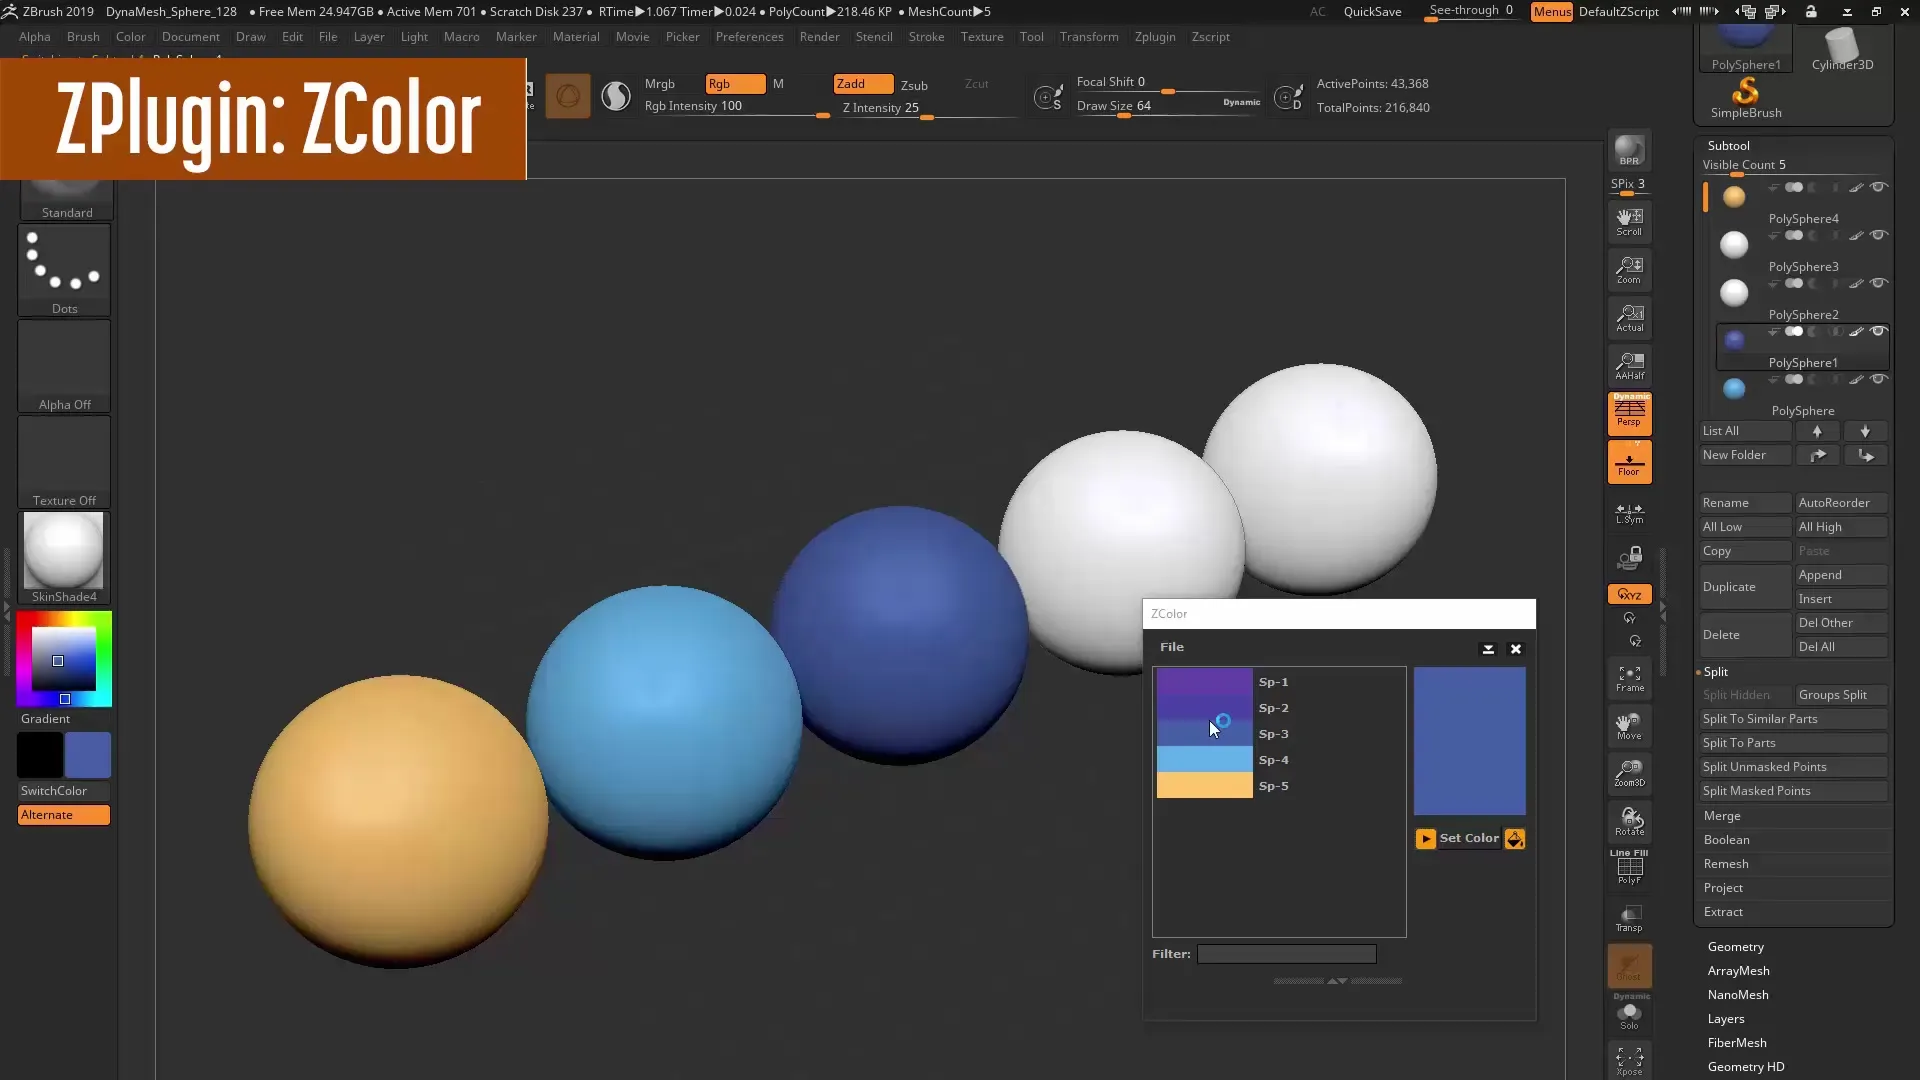The image size is (1920, 1080).
Task: Open the Material menu
Action: pos(576,37)
